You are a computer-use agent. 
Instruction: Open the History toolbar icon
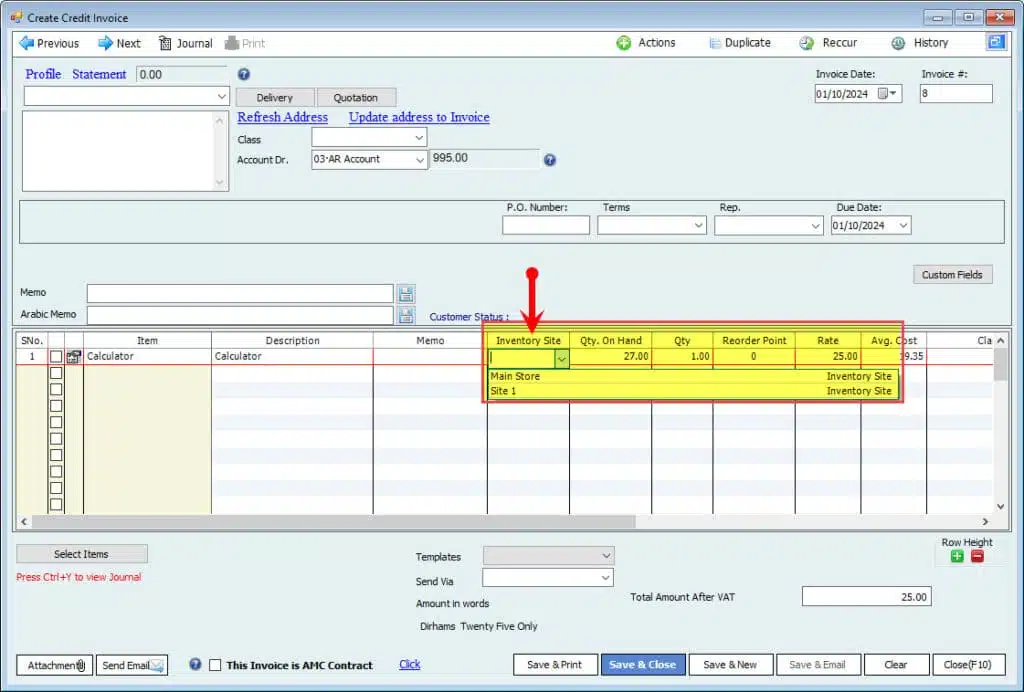point(898,43)
